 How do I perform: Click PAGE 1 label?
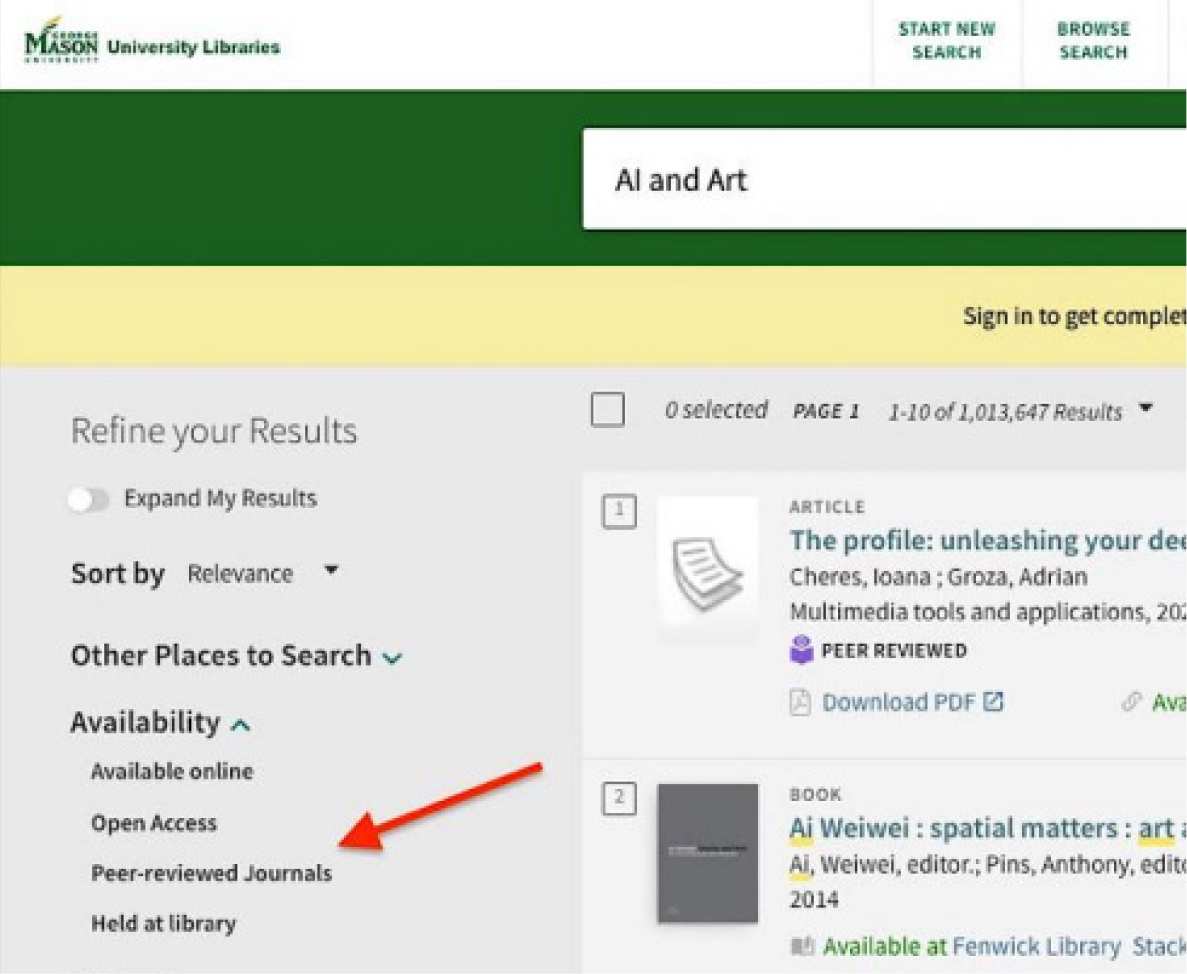coord(826,411)
